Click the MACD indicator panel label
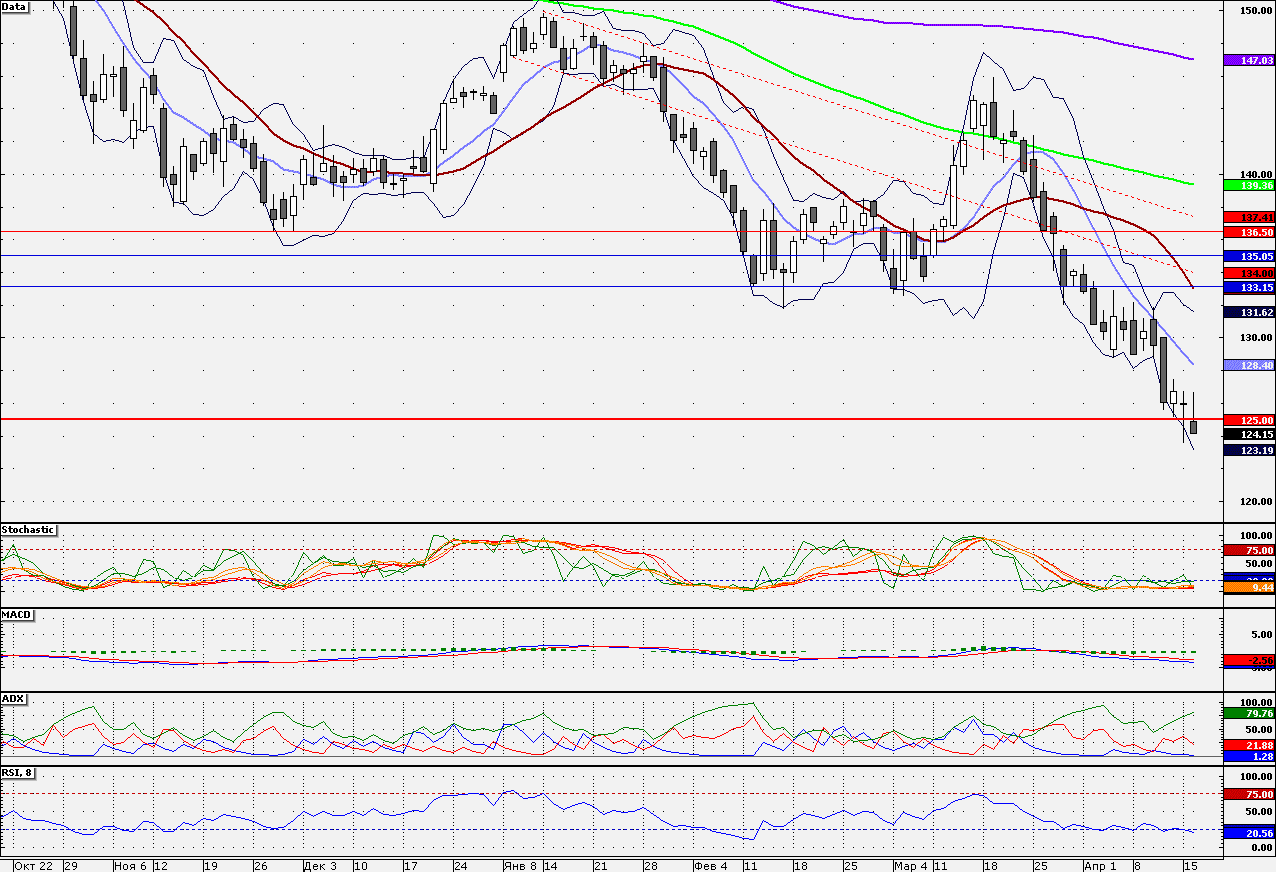This screenshot has height=872, width=1276. [14, 615]
